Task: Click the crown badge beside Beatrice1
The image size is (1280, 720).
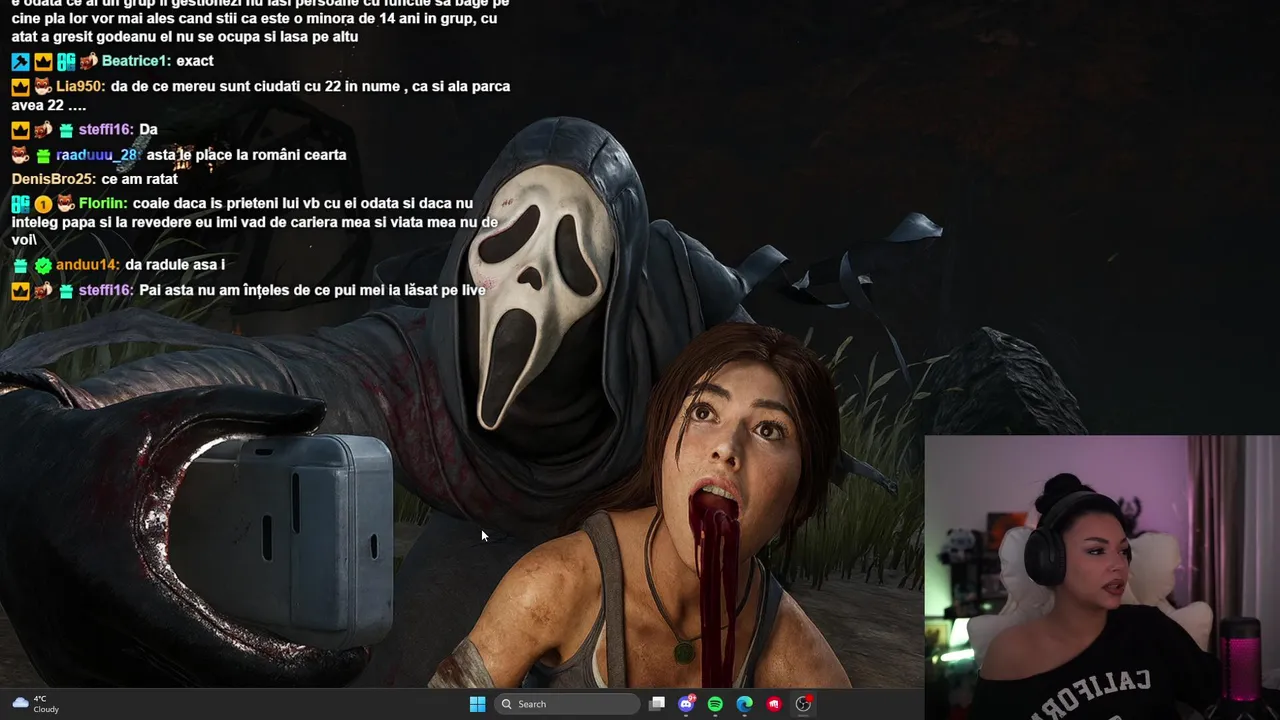Action: [43, 61]
